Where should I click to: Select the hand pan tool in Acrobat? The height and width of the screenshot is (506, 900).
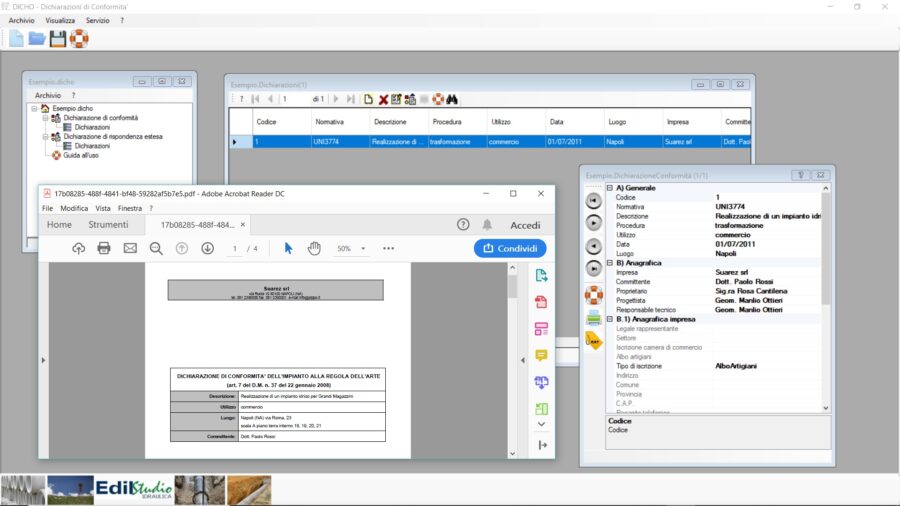pos(314,248)
